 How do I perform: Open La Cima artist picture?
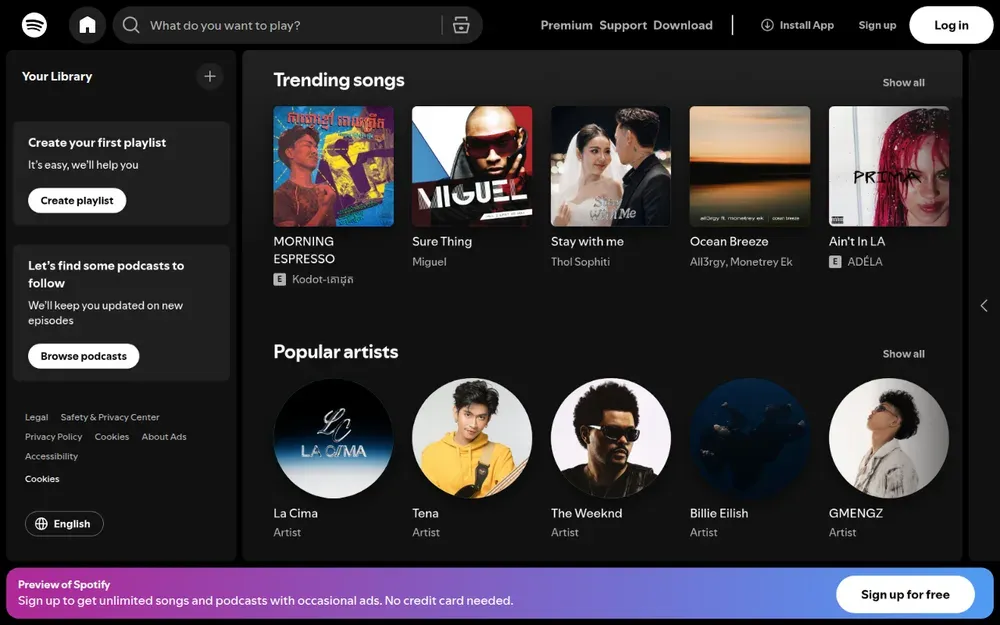[x=334, y=438]
